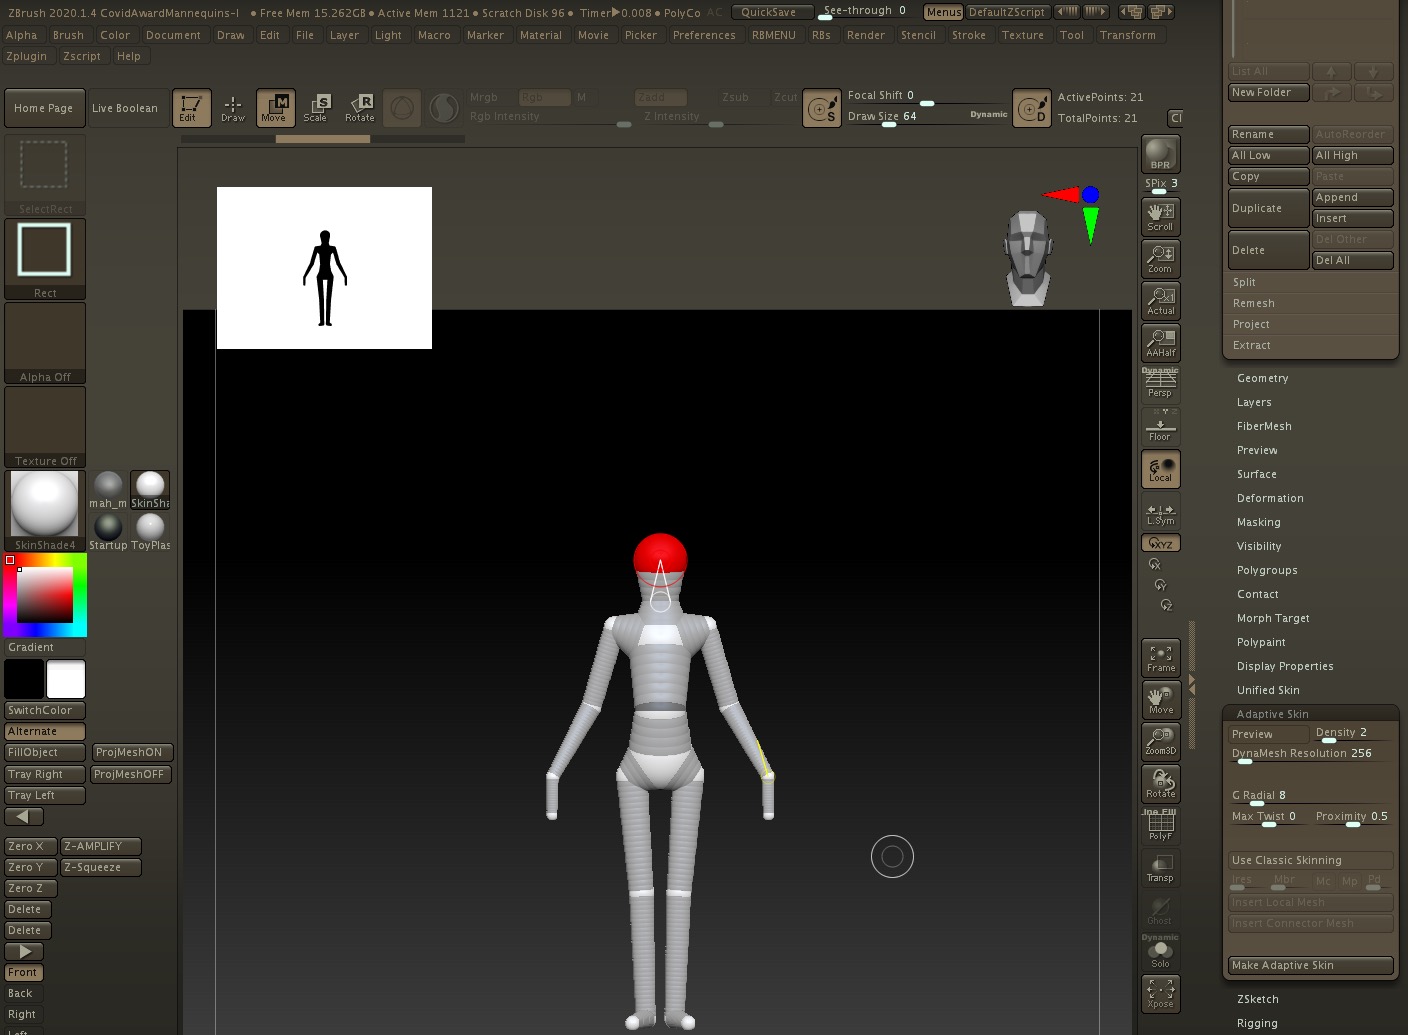Click the Xpose icon
This screenshot has width=1408, height=1035.
click(1160, 994)
